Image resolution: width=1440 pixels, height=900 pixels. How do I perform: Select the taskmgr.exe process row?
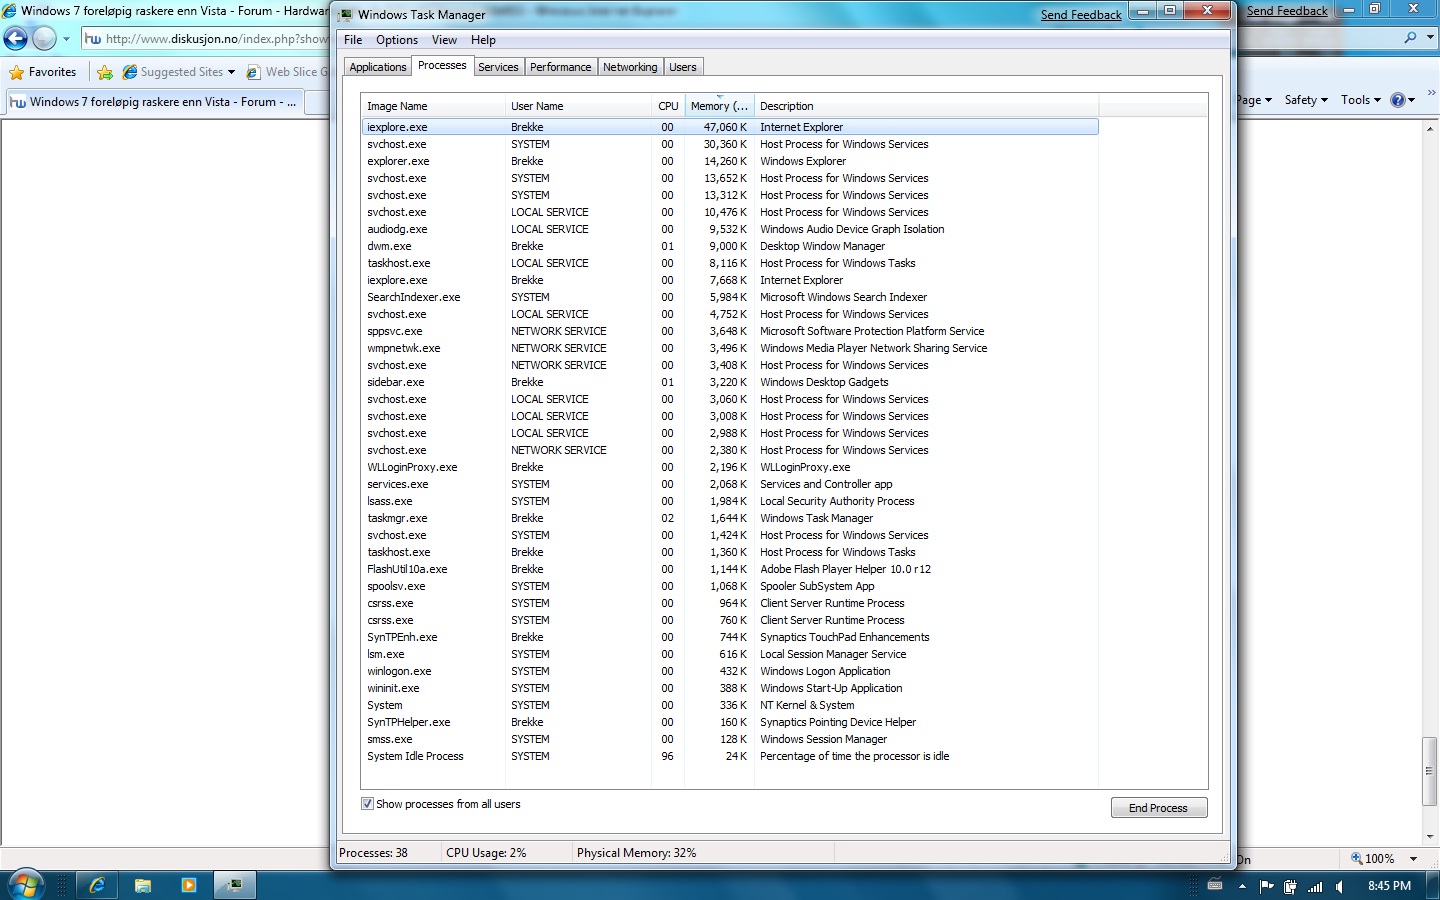(730, 518)
